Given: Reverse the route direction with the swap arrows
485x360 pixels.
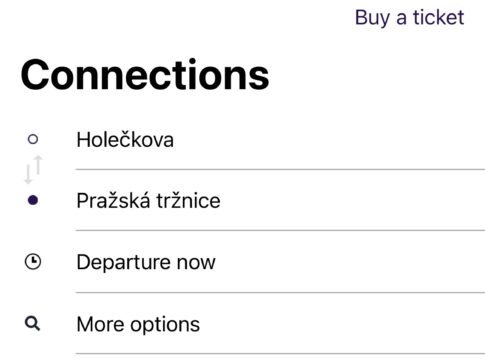Looking at the screenshot, I should [33, 169].
